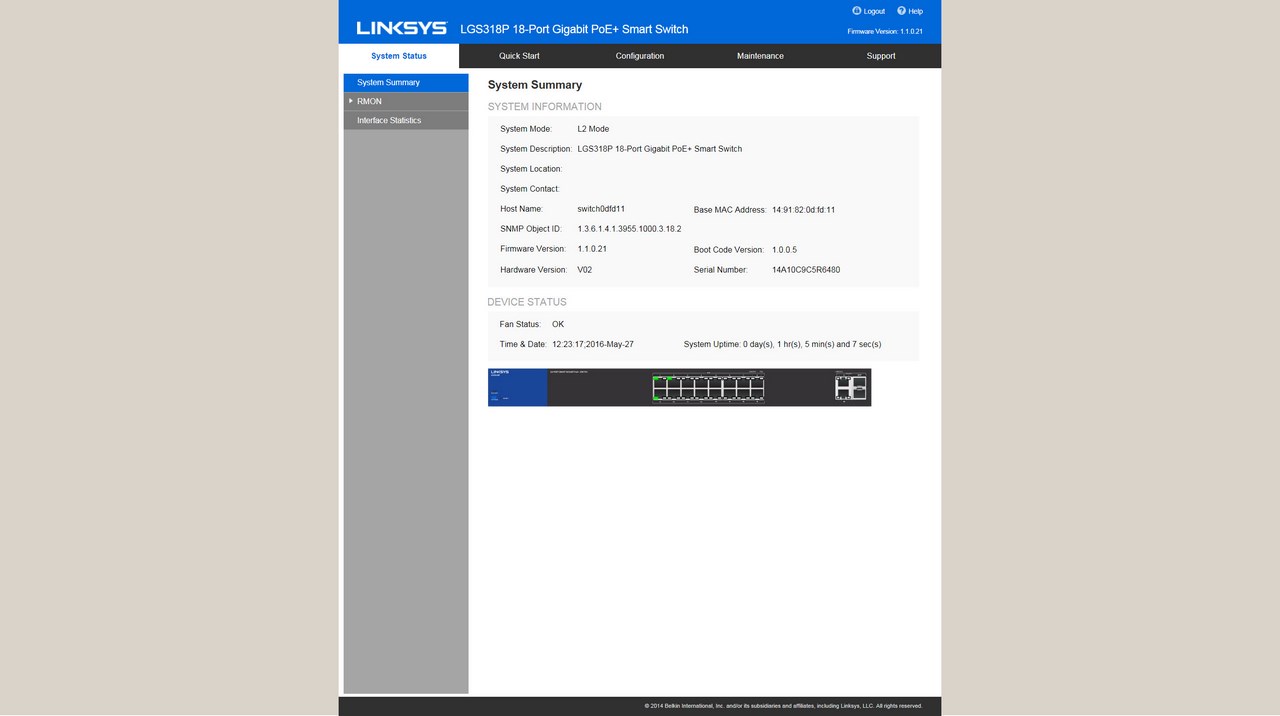Select the Base MAC Address value 14:91:82:0d:fd:11
The width and height of the screenshot is (1280, 716).
[803, 210]
